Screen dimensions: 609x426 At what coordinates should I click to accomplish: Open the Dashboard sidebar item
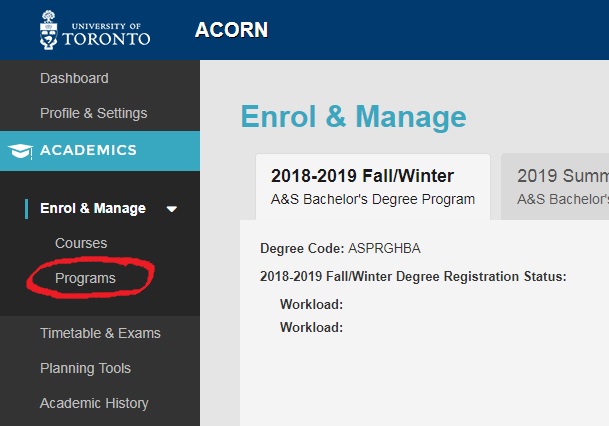tap(74, 78)
